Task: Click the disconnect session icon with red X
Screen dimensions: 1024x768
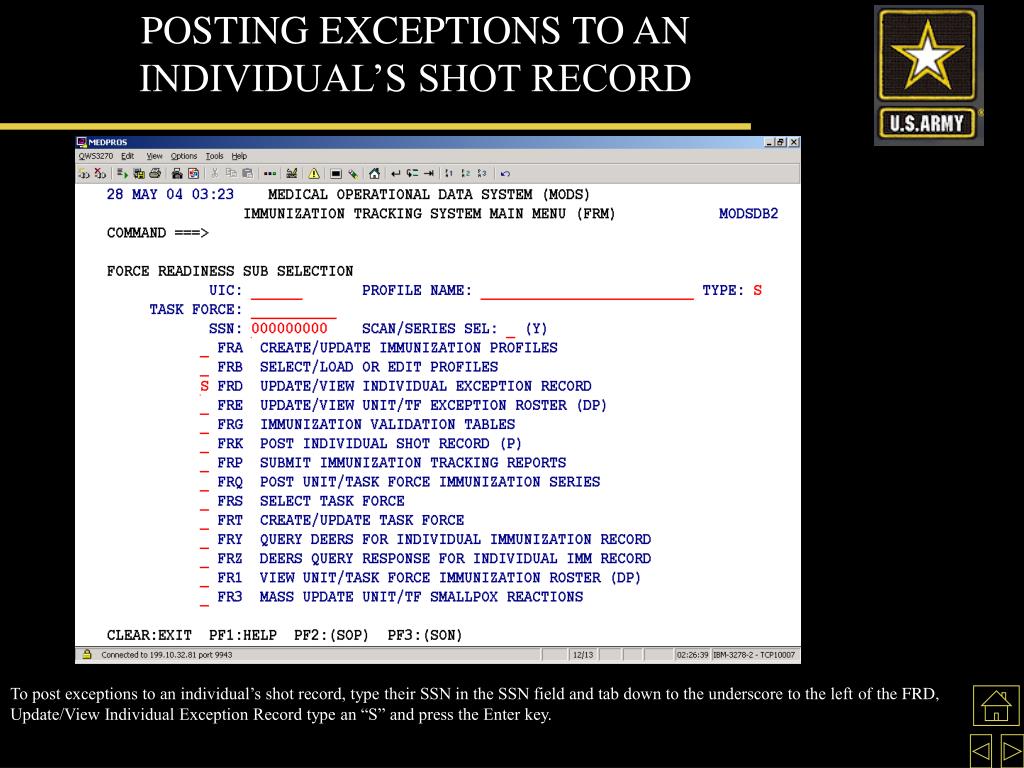Action: [100, 173]
